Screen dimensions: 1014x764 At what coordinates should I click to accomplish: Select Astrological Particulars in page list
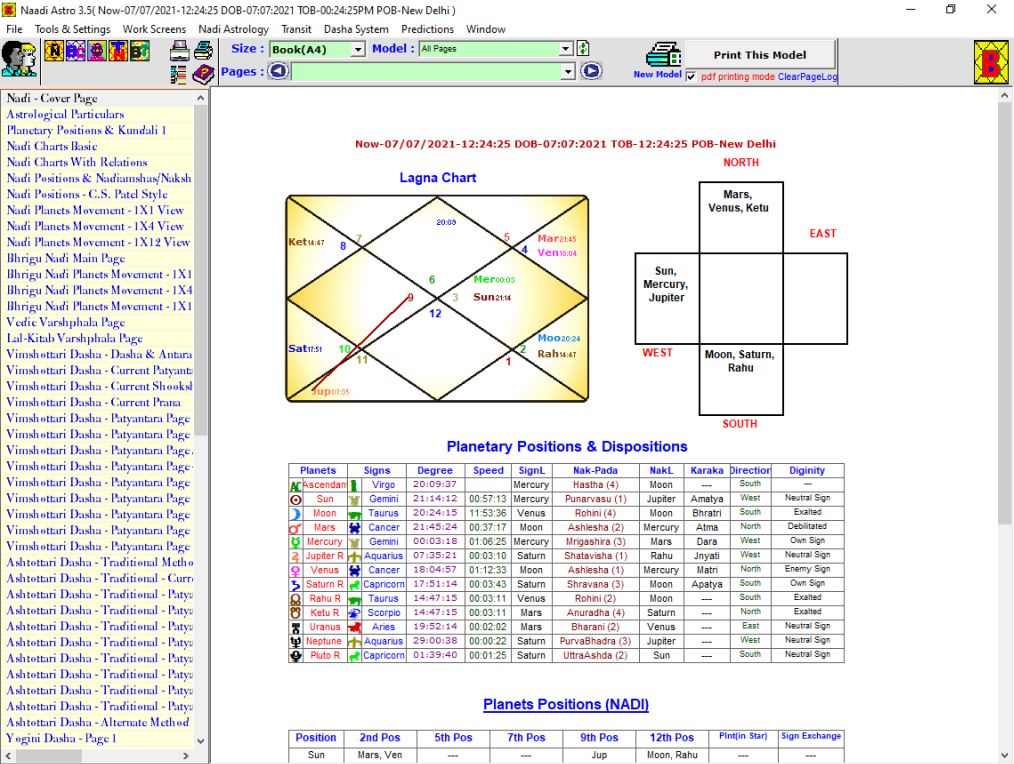point(65,115)
